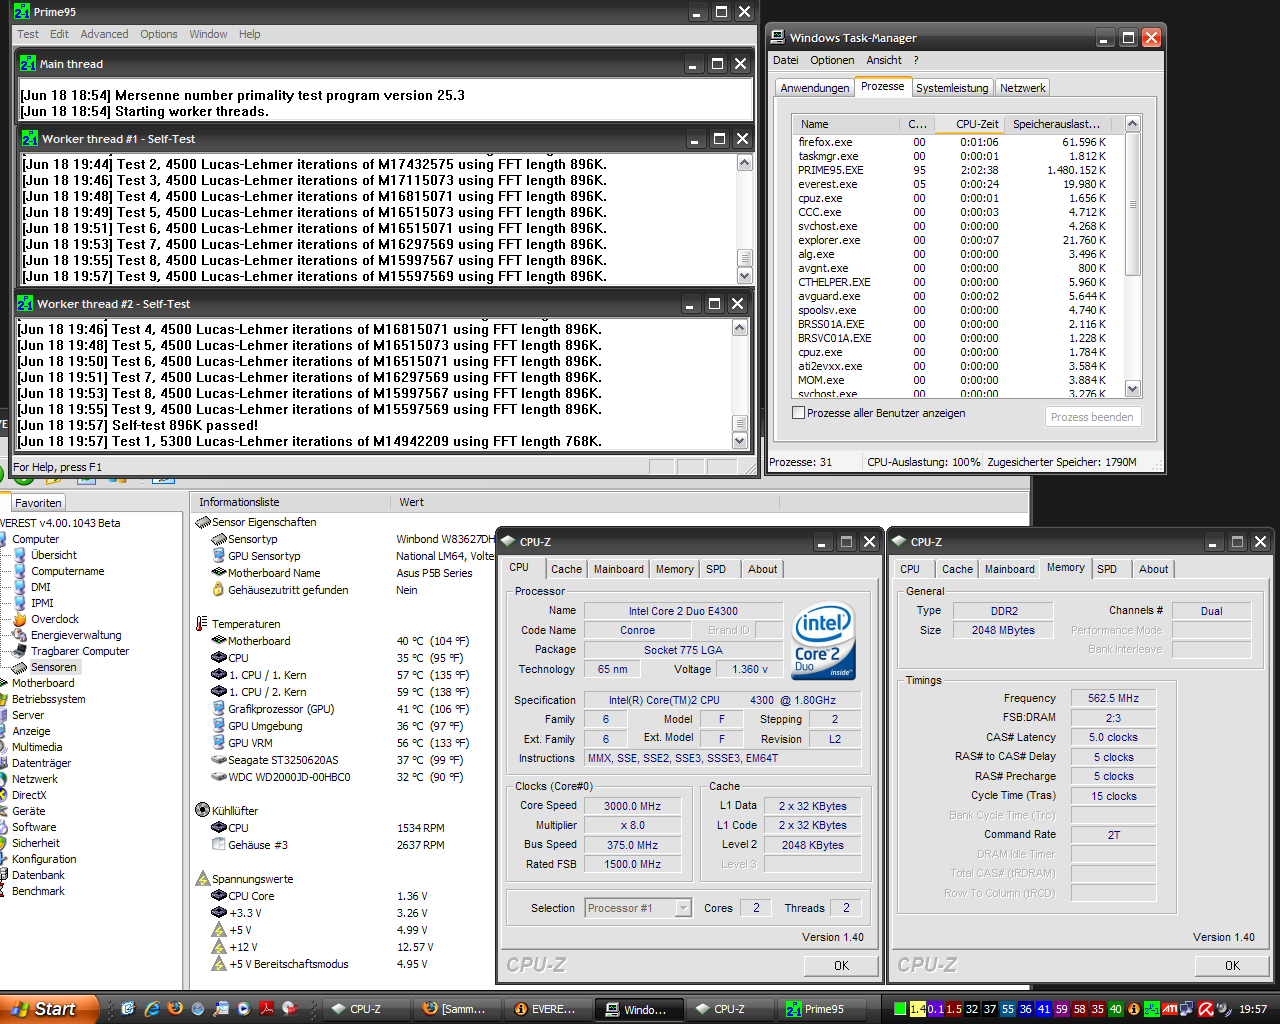
Task: Open the Processor #1 selection dropdown
Action: click(x=684, y=908)
